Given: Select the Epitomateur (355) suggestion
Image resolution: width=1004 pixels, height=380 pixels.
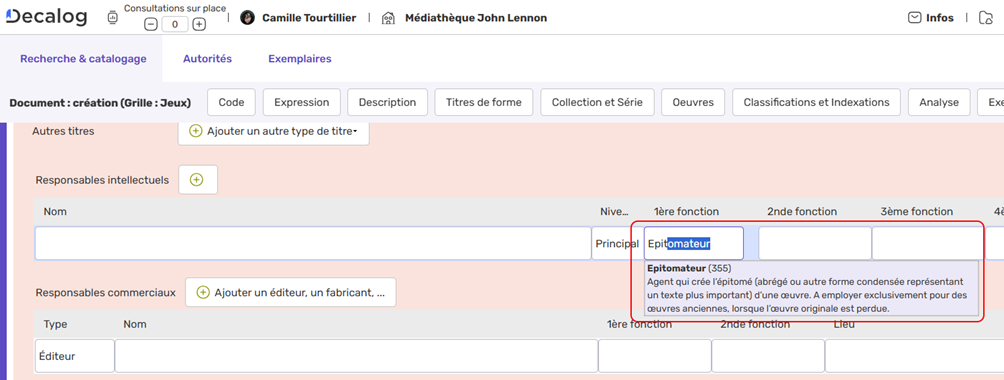Looking at the screenshot, I should pos(811,288).
